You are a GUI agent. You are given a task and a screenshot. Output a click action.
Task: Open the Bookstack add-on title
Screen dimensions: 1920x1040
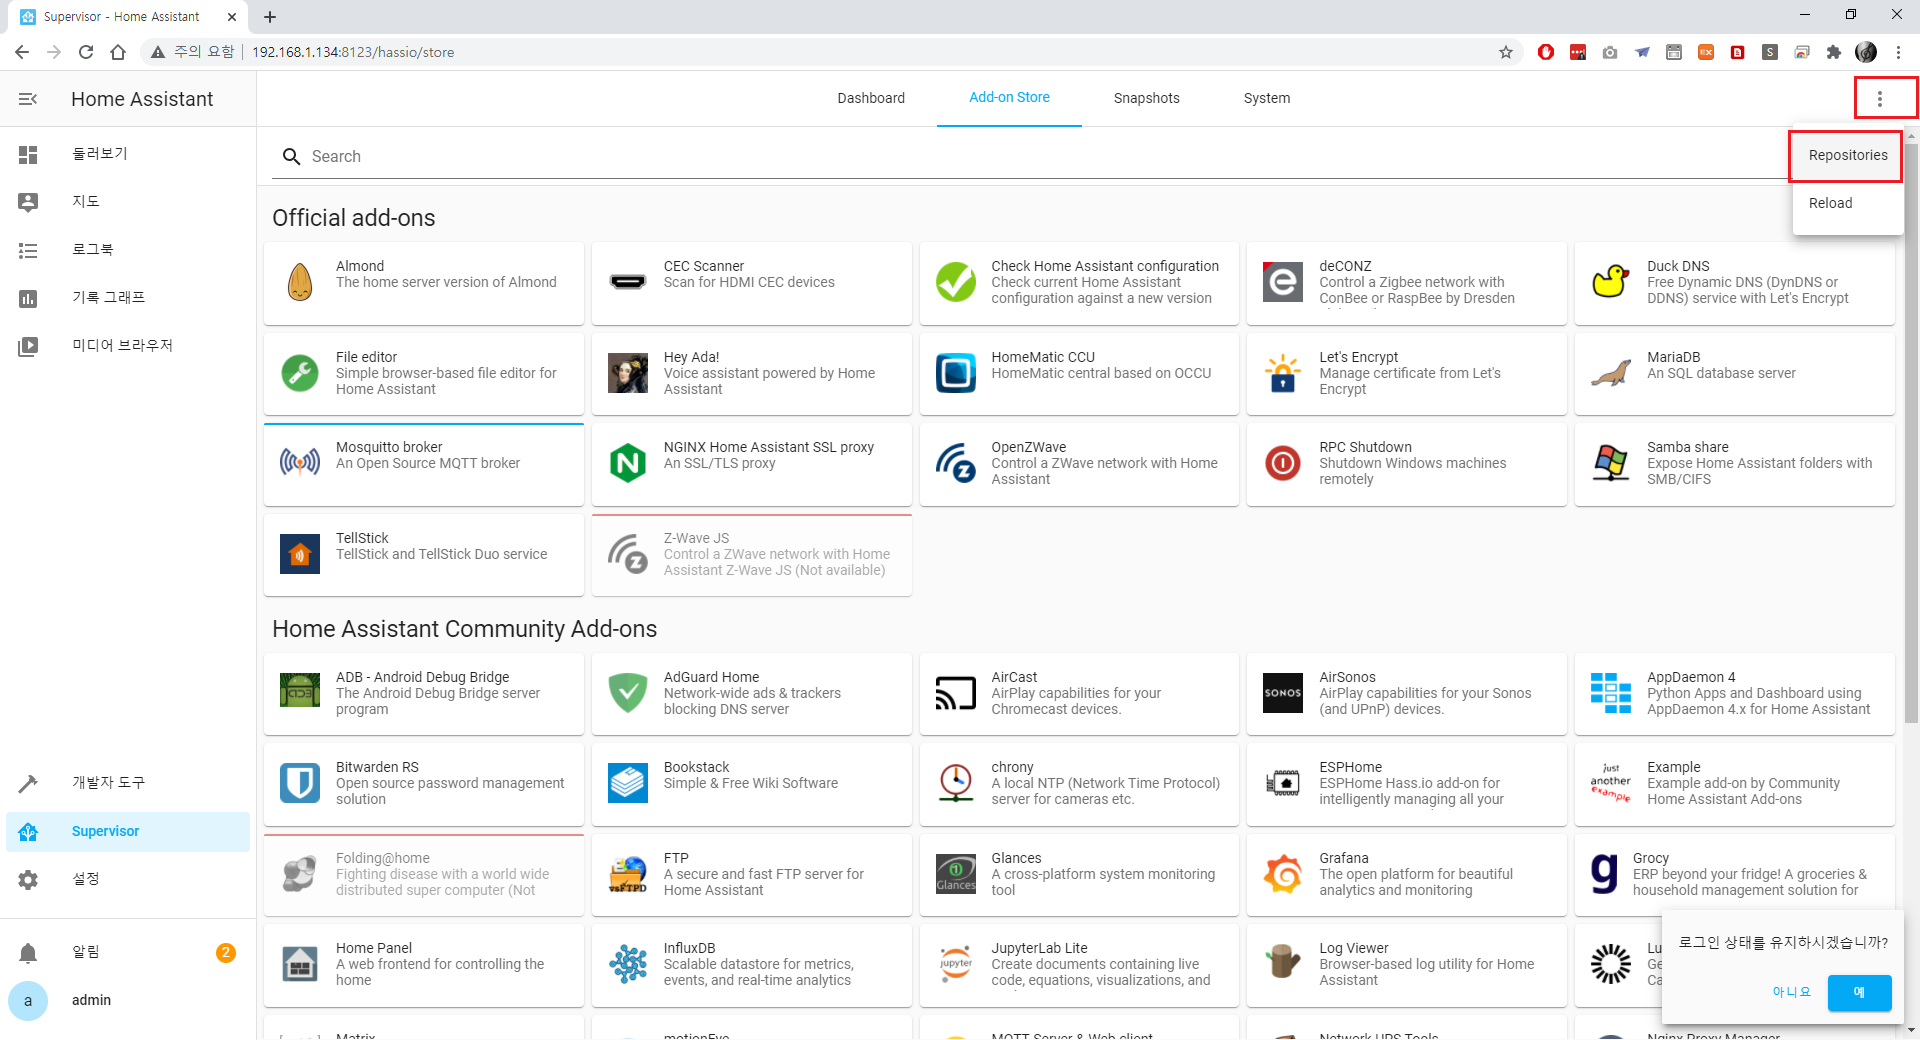point(696,767)
